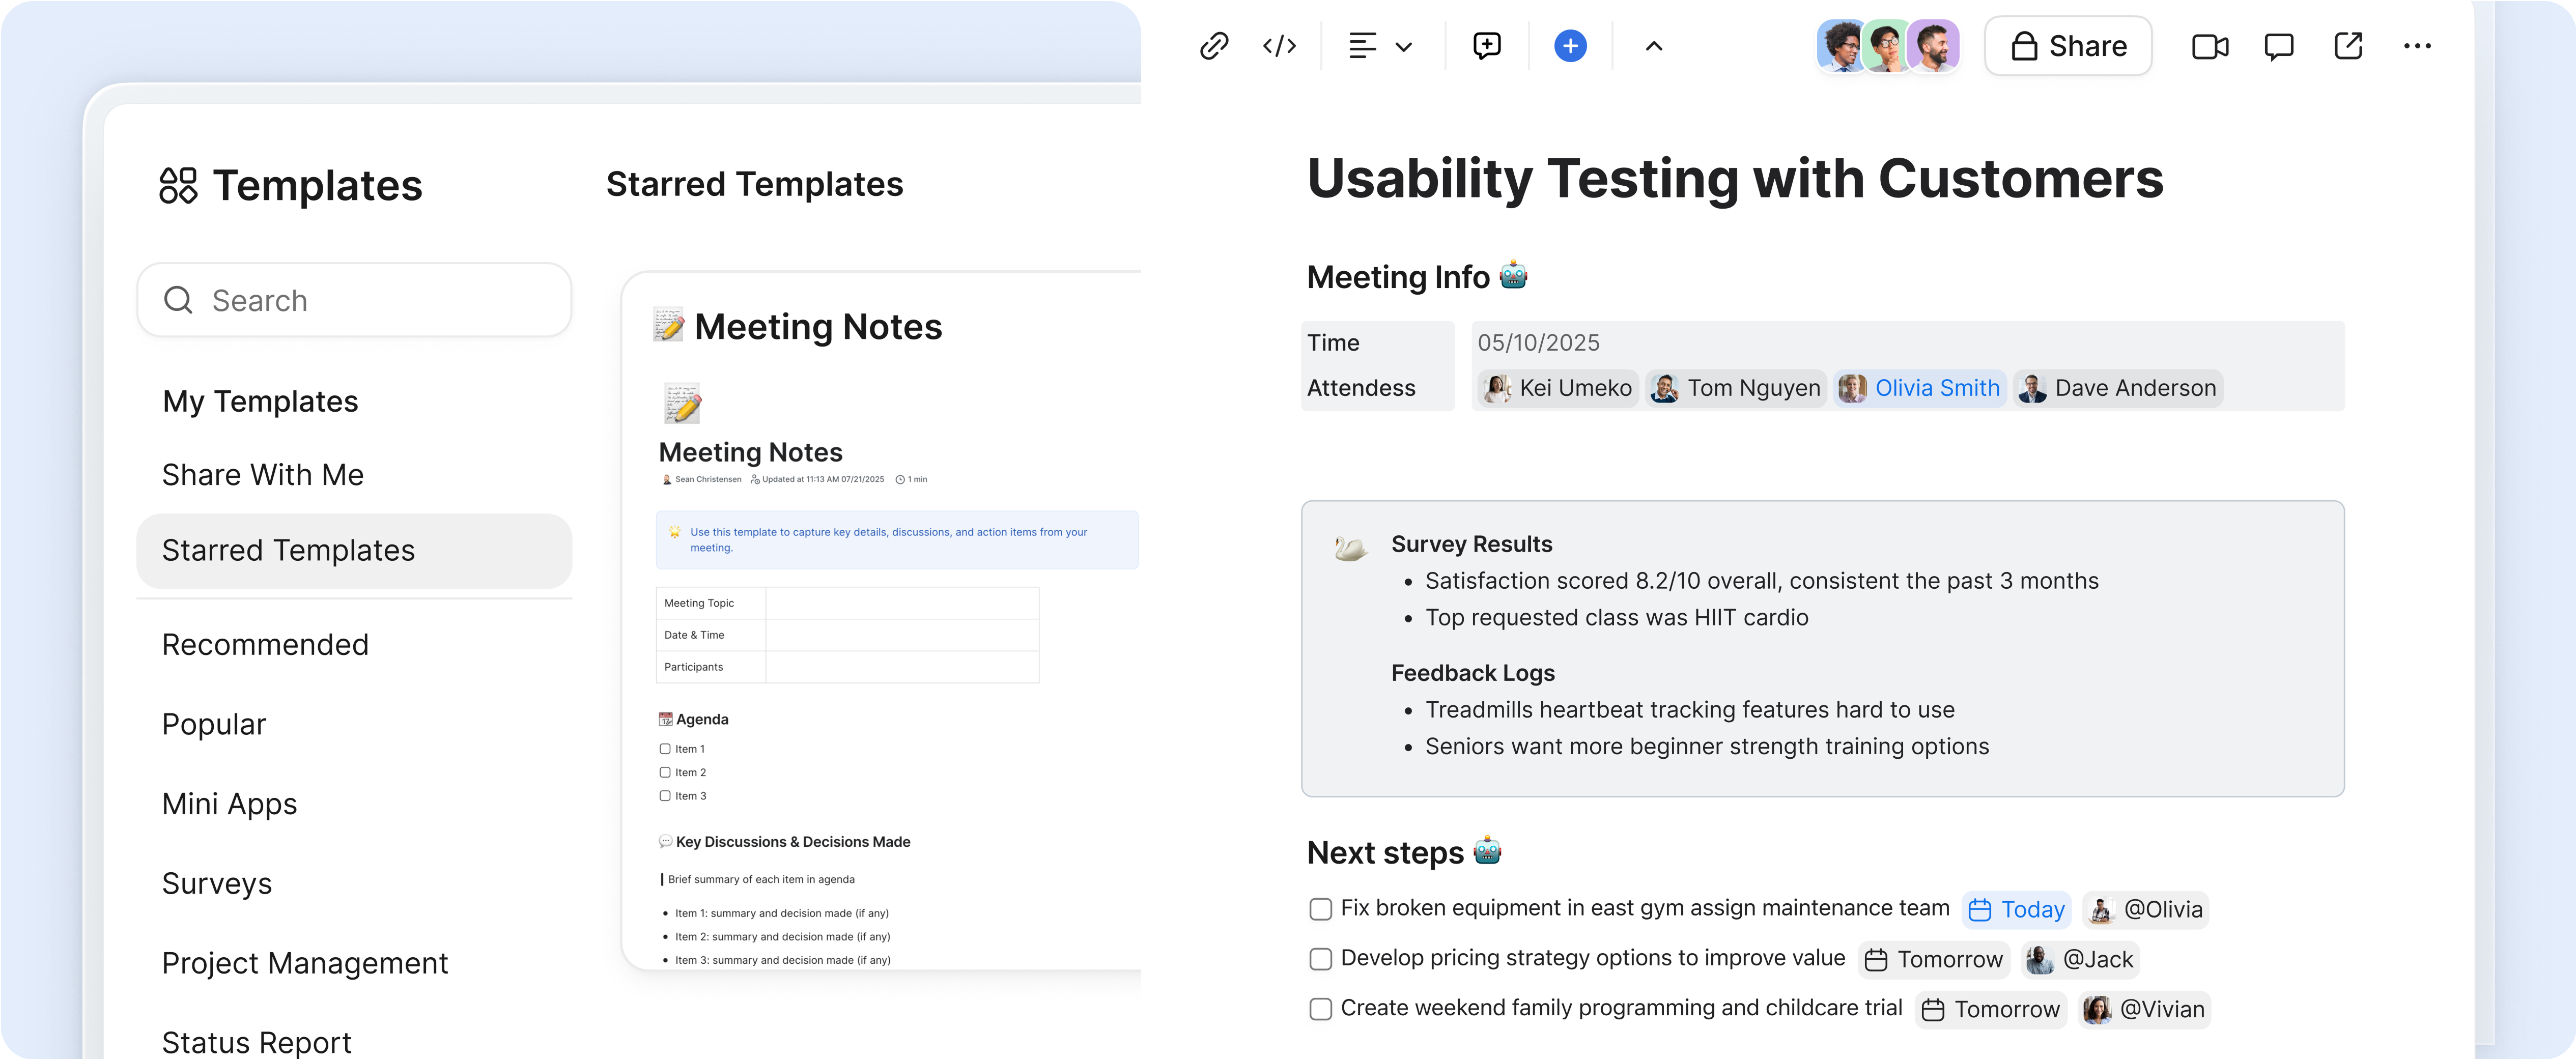2576x1059 pixels.
Task: Click the Agenda calendar icon in template
Action: click(665, 719)
